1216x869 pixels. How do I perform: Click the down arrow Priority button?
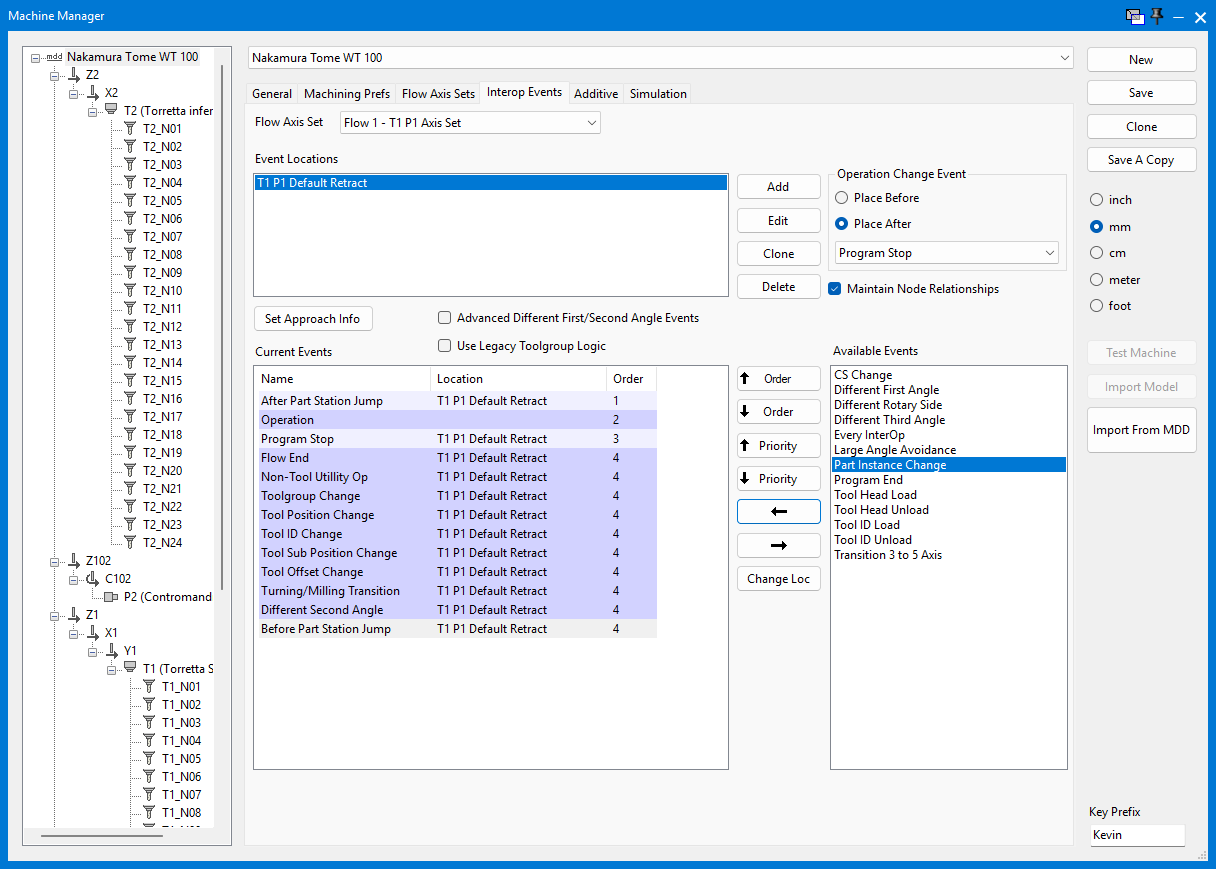click(779, 479)
